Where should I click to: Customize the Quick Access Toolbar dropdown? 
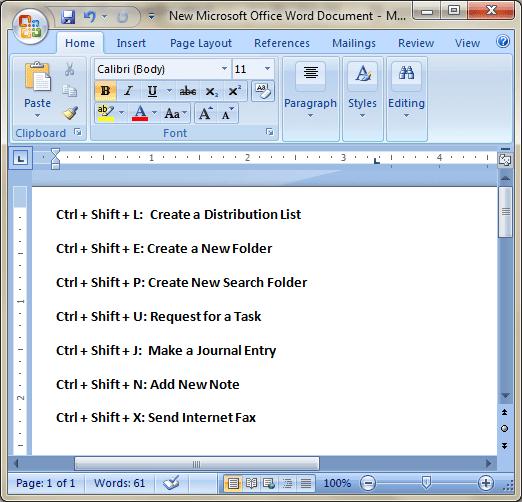(151, 16)
